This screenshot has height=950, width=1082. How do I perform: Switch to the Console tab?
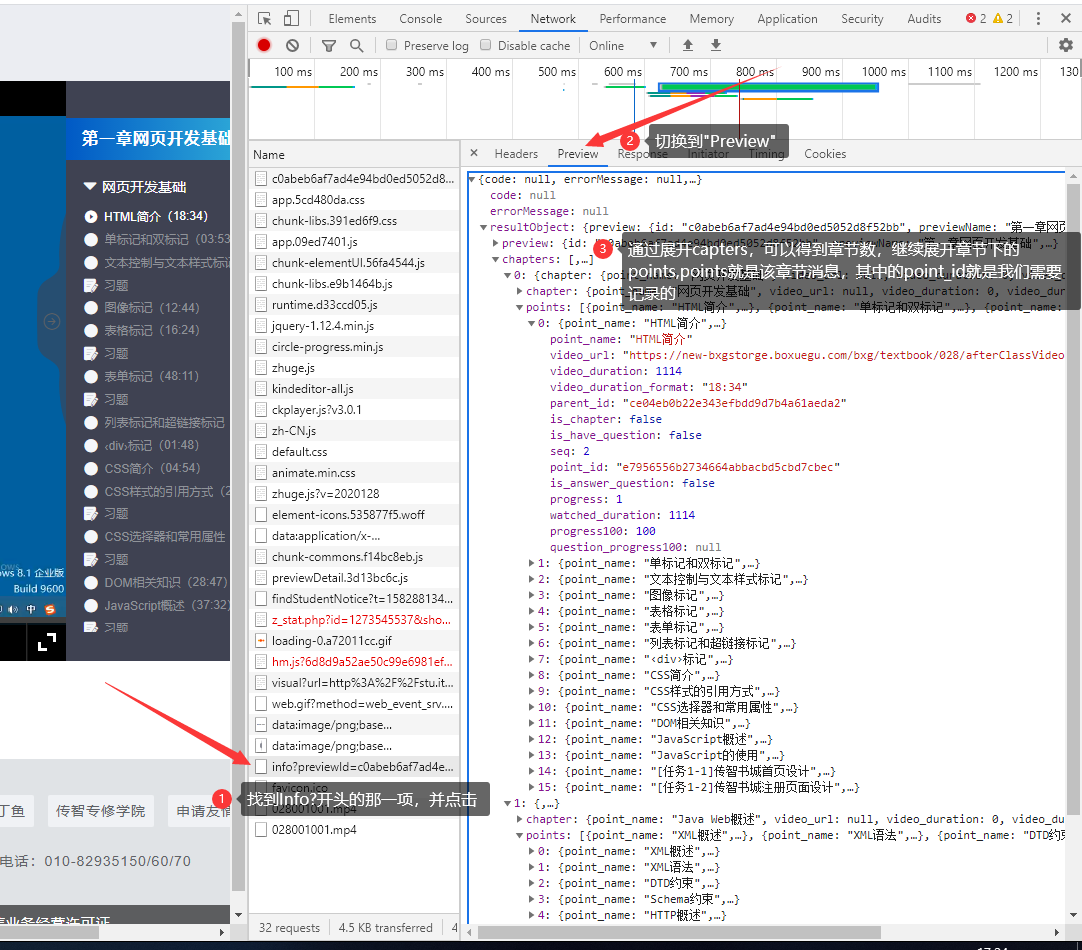pyautogui.click(x=420, y=18)
